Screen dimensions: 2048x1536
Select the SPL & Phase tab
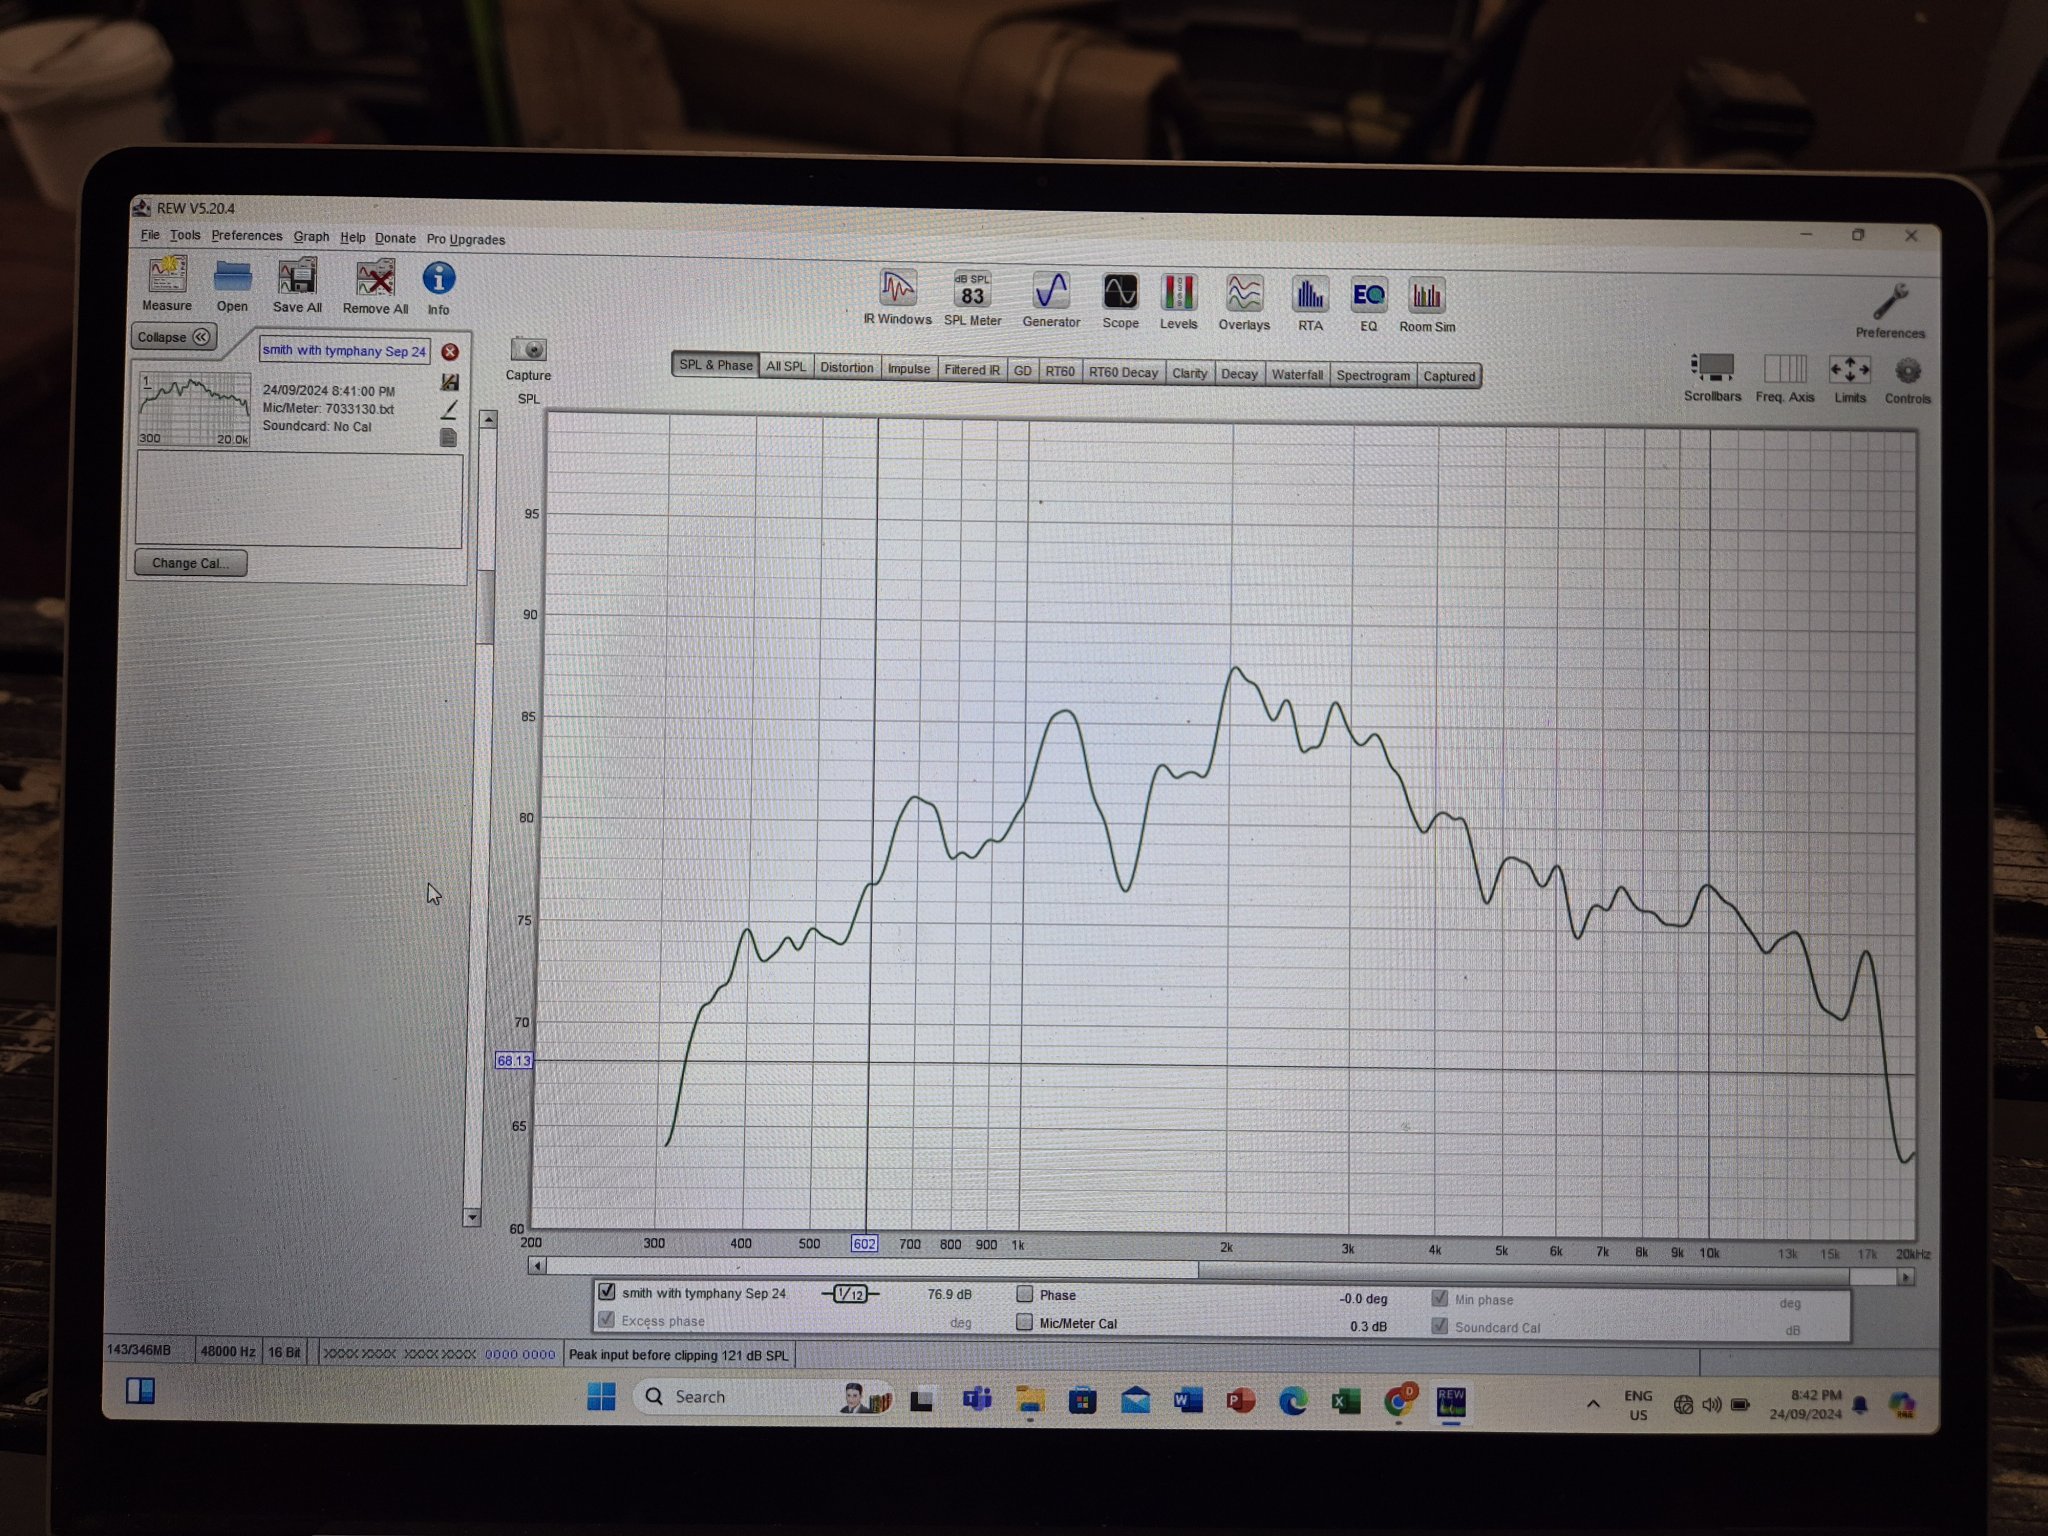716,366
